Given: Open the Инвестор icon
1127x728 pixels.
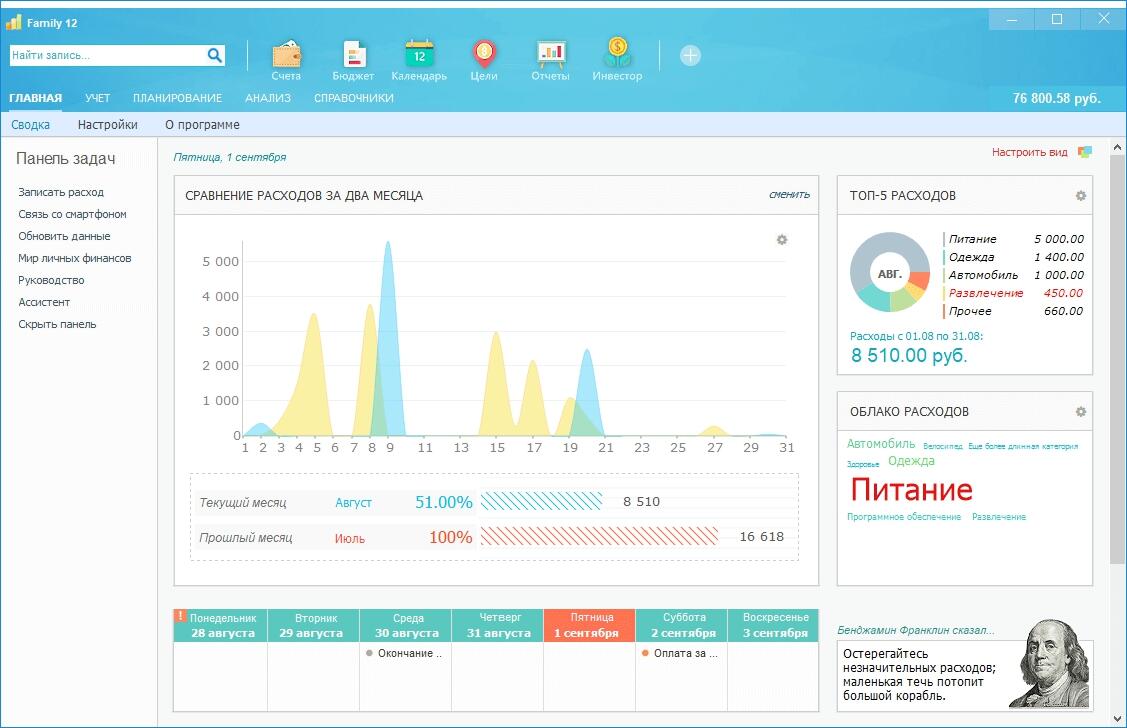Looking at the screenshot, I should click(x=617, y=54).
